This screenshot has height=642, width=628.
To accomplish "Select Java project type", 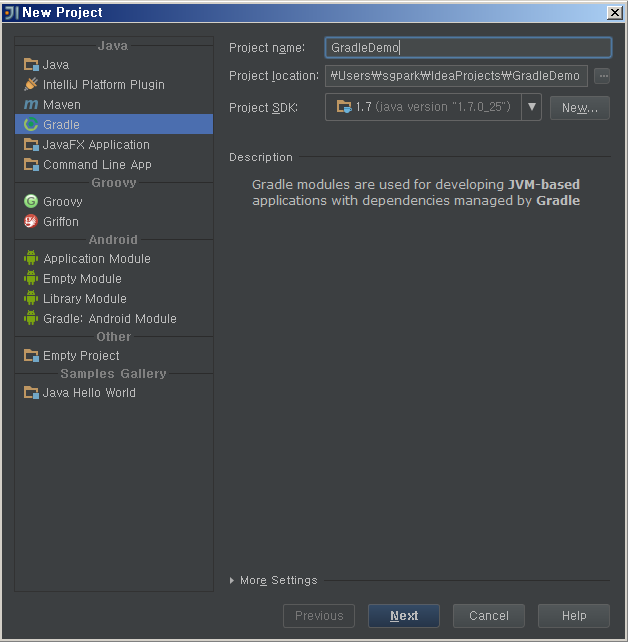I will point(114,65).
